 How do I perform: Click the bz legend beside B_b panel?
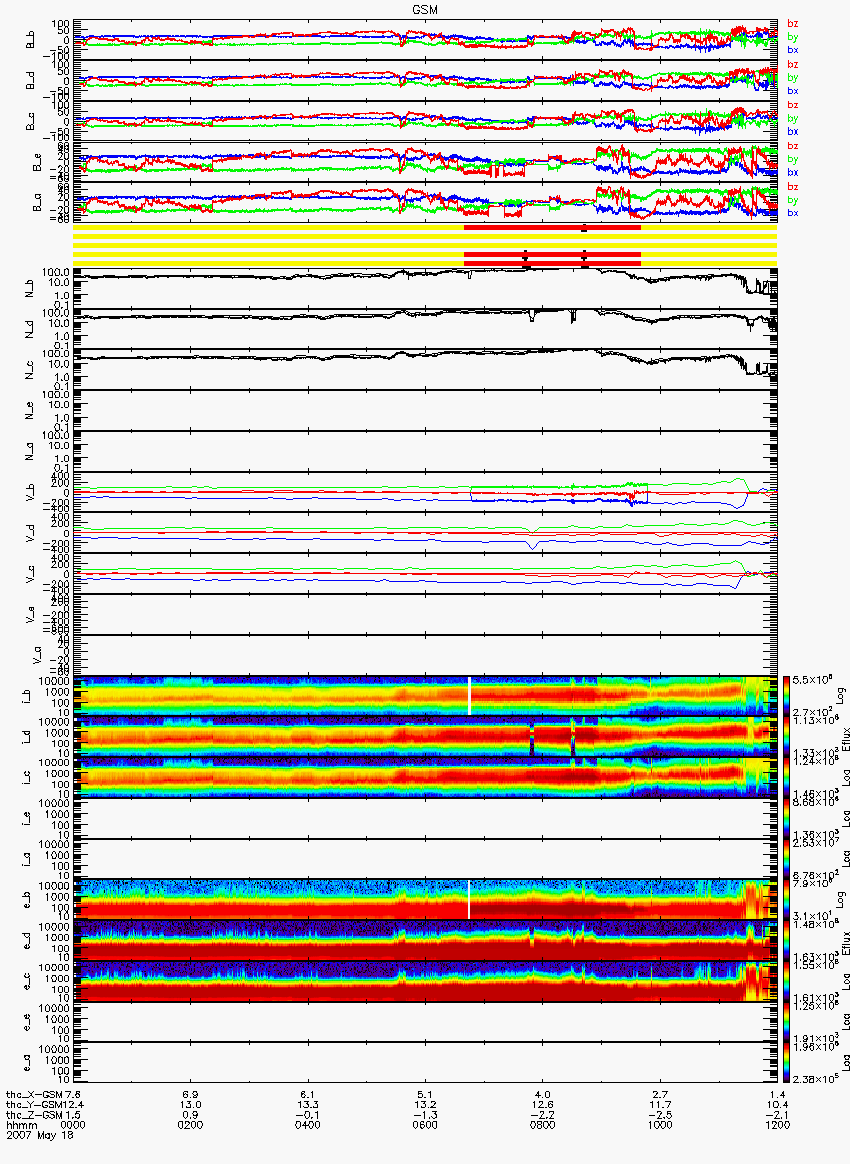click(792, 24)
